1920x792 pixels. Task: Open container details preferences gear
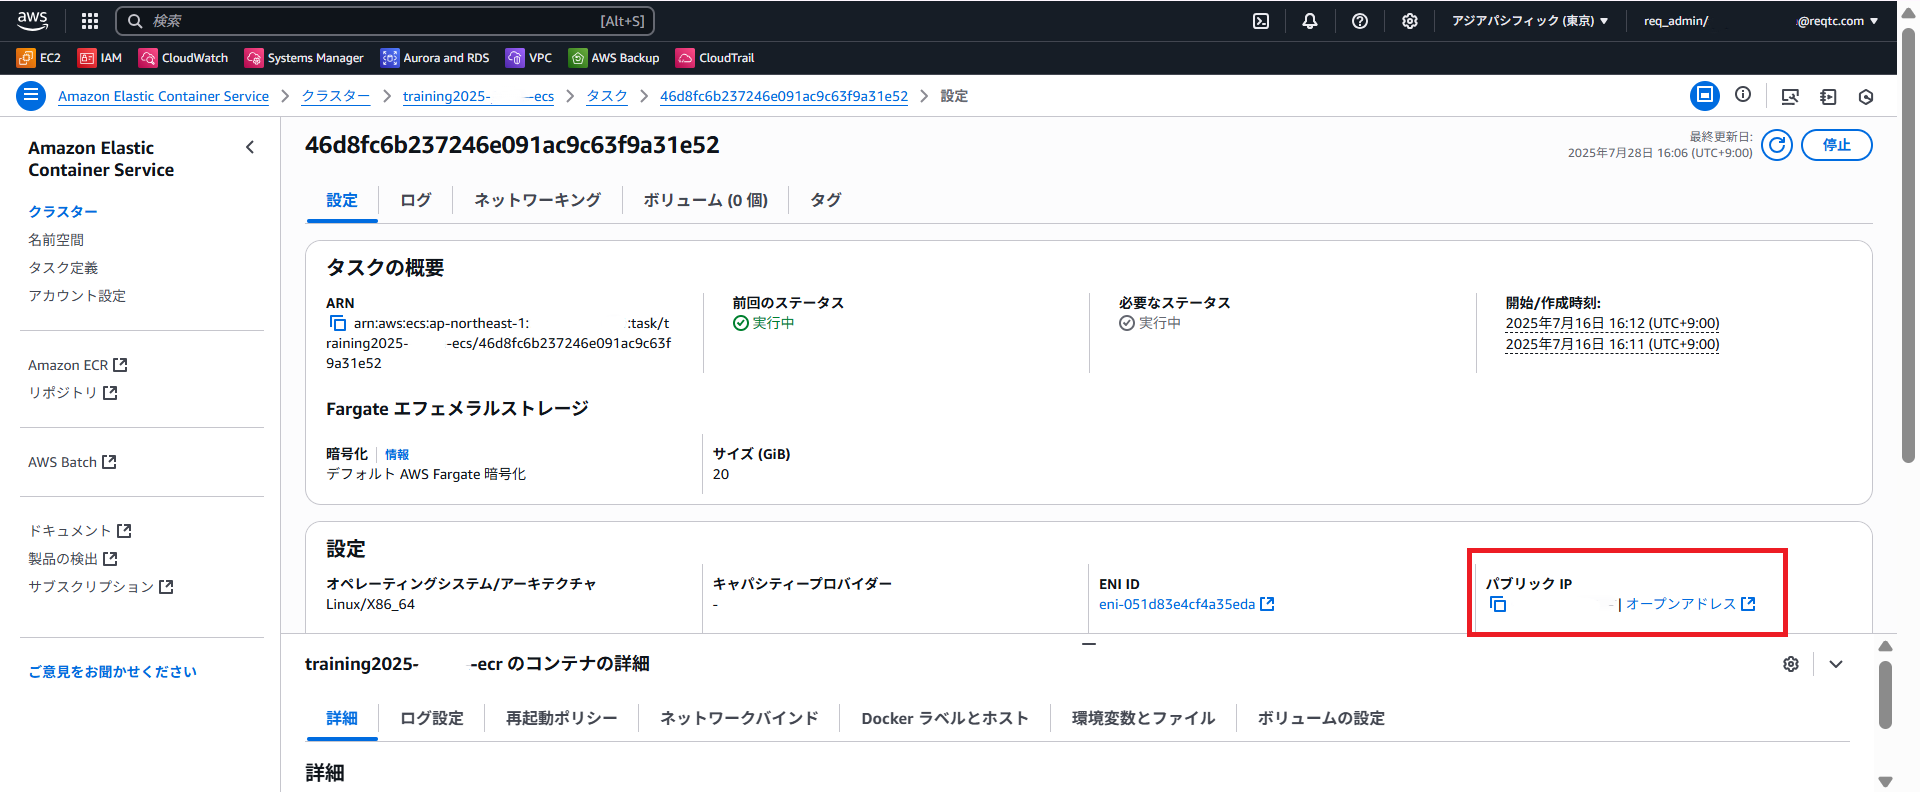click(1791, 664)
